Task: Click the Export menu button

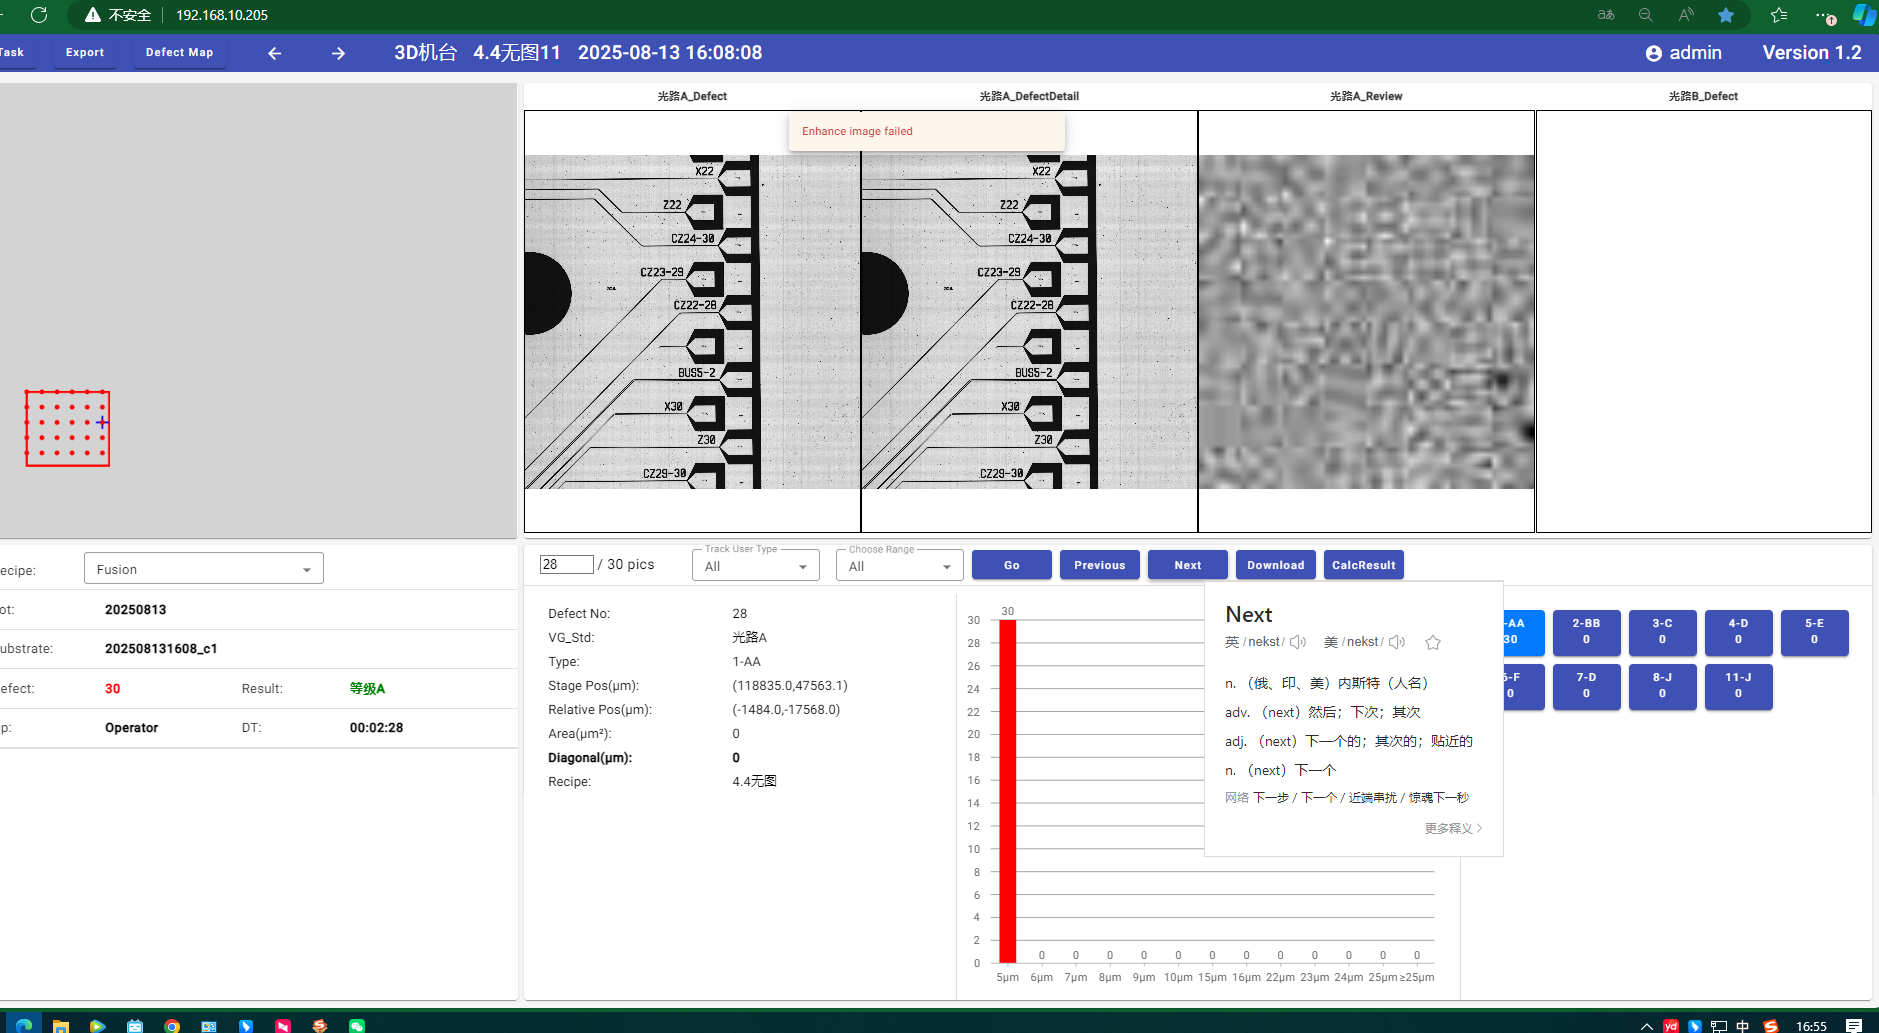Action: pos(85,53)
